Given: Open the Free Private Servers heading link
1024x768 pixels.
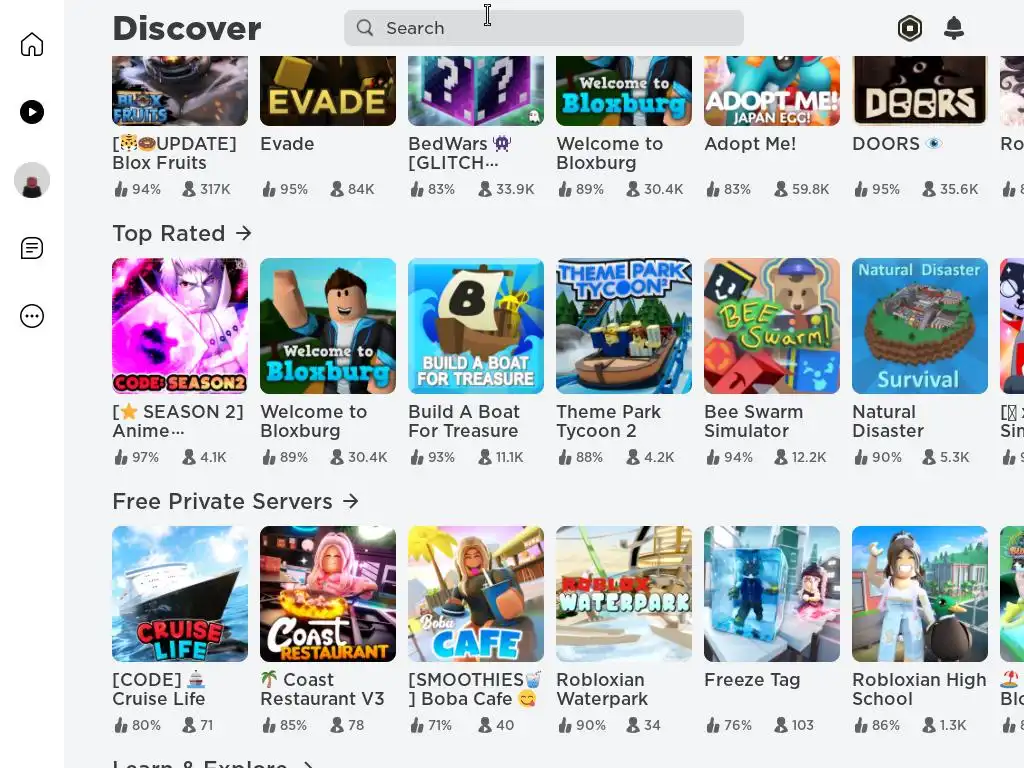Looking at the screenshot, I should pyautogui.click(x=222, y=501).
